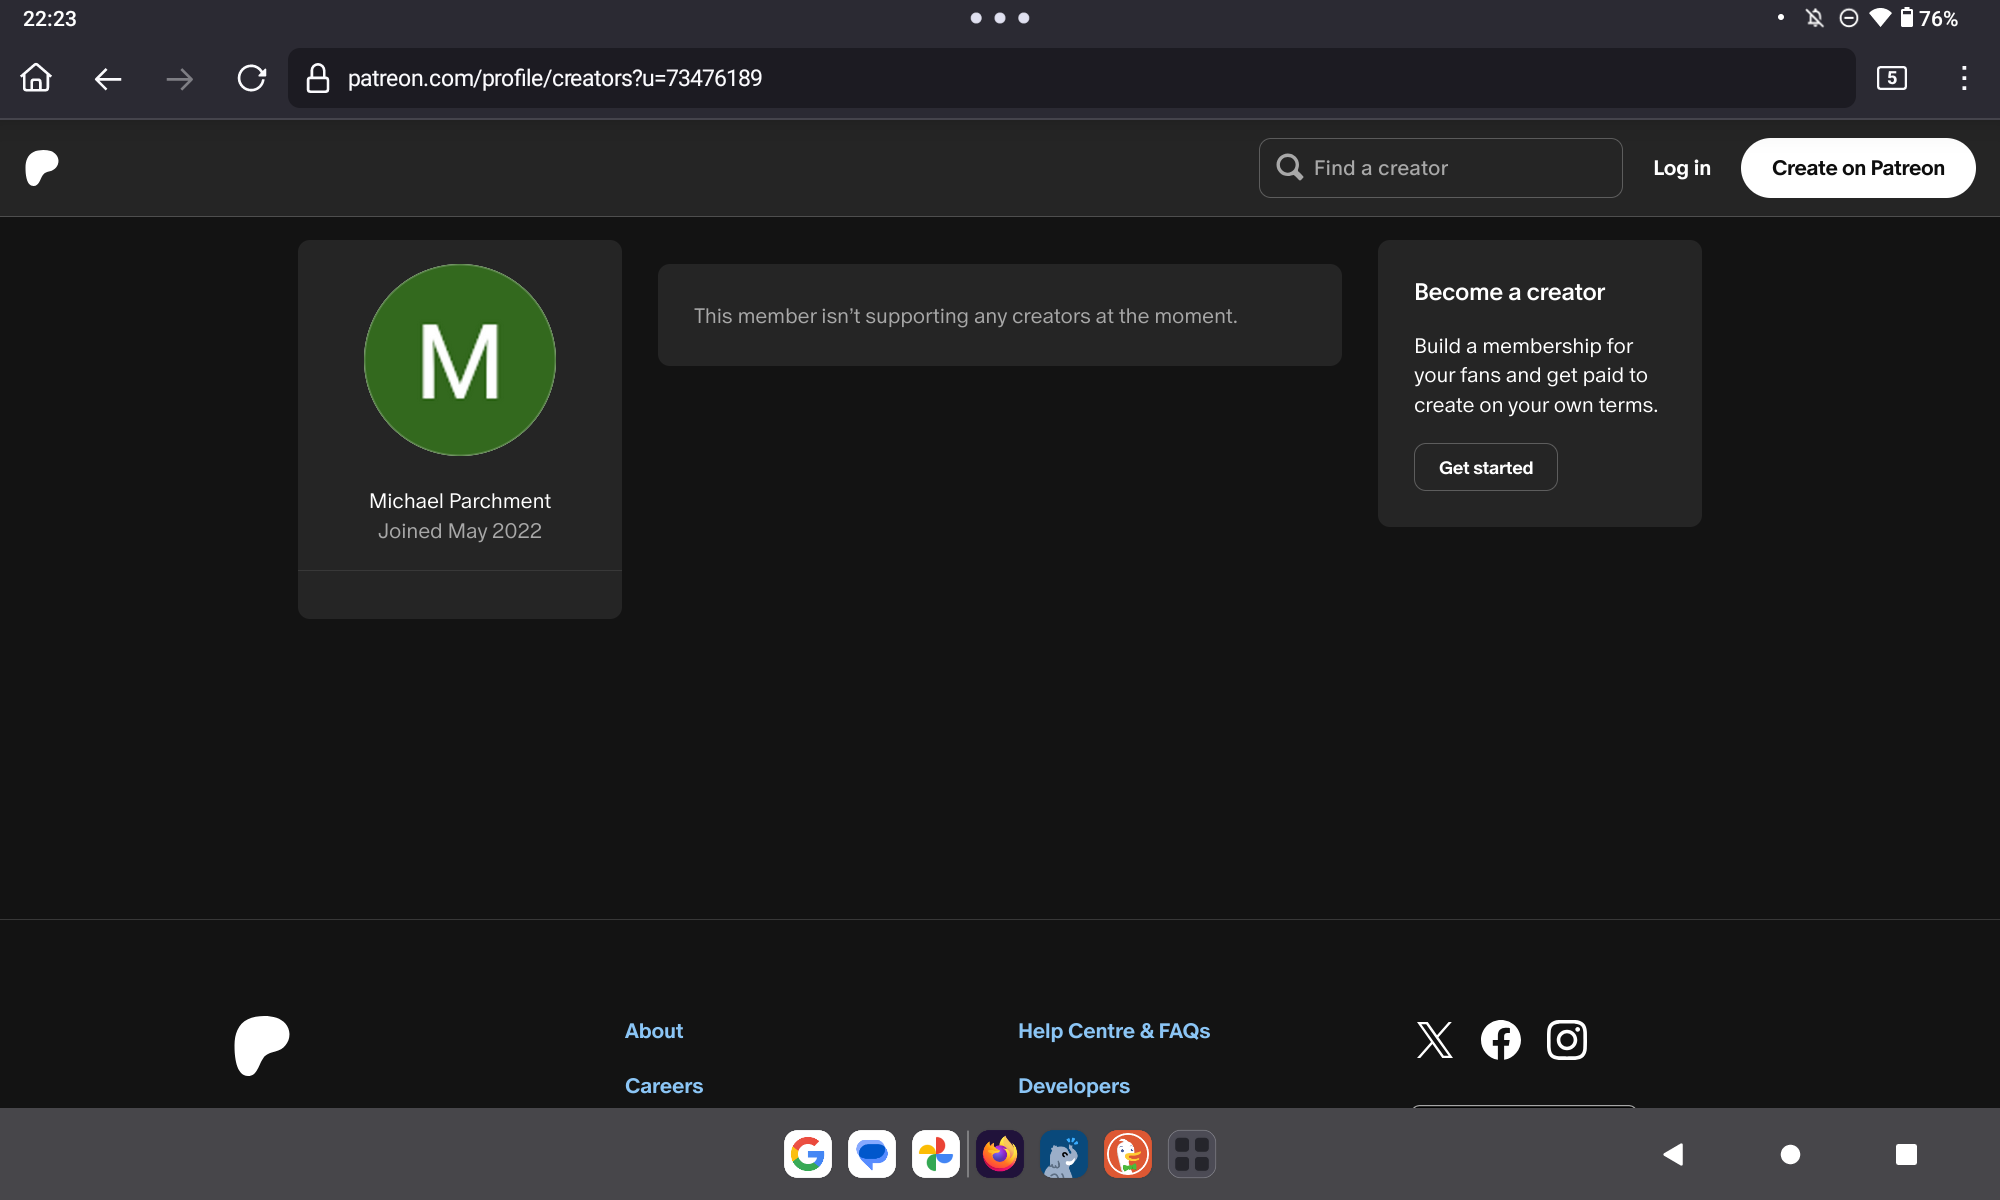Image resolution: width=2000 pixels, height=1200 pixels.
Task: Open the About footer link
Action: point(654,1031)
